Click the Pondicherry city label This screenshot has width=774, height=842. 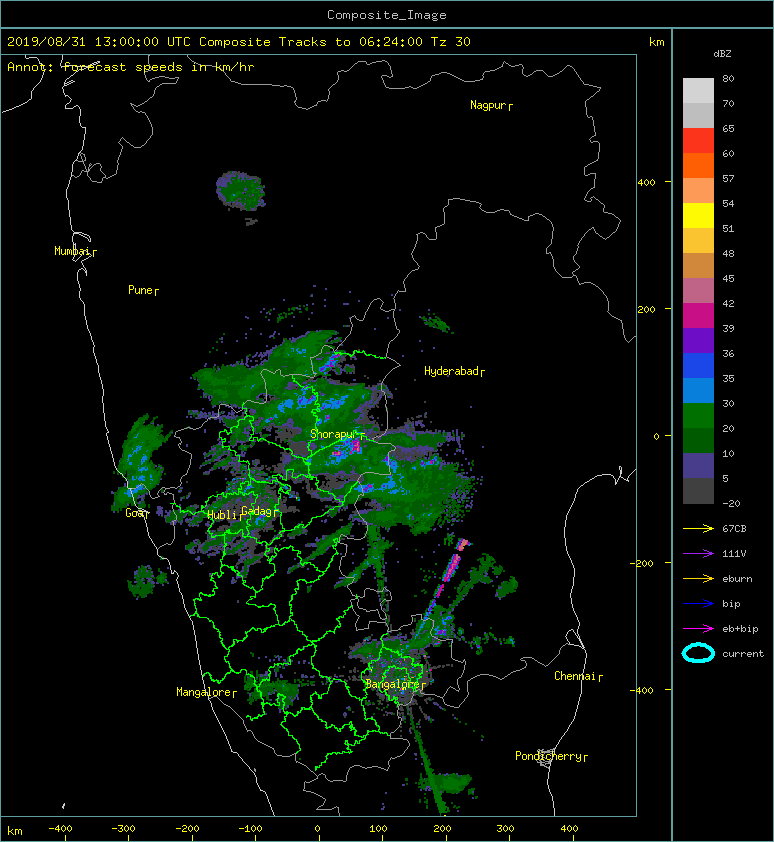548,756
